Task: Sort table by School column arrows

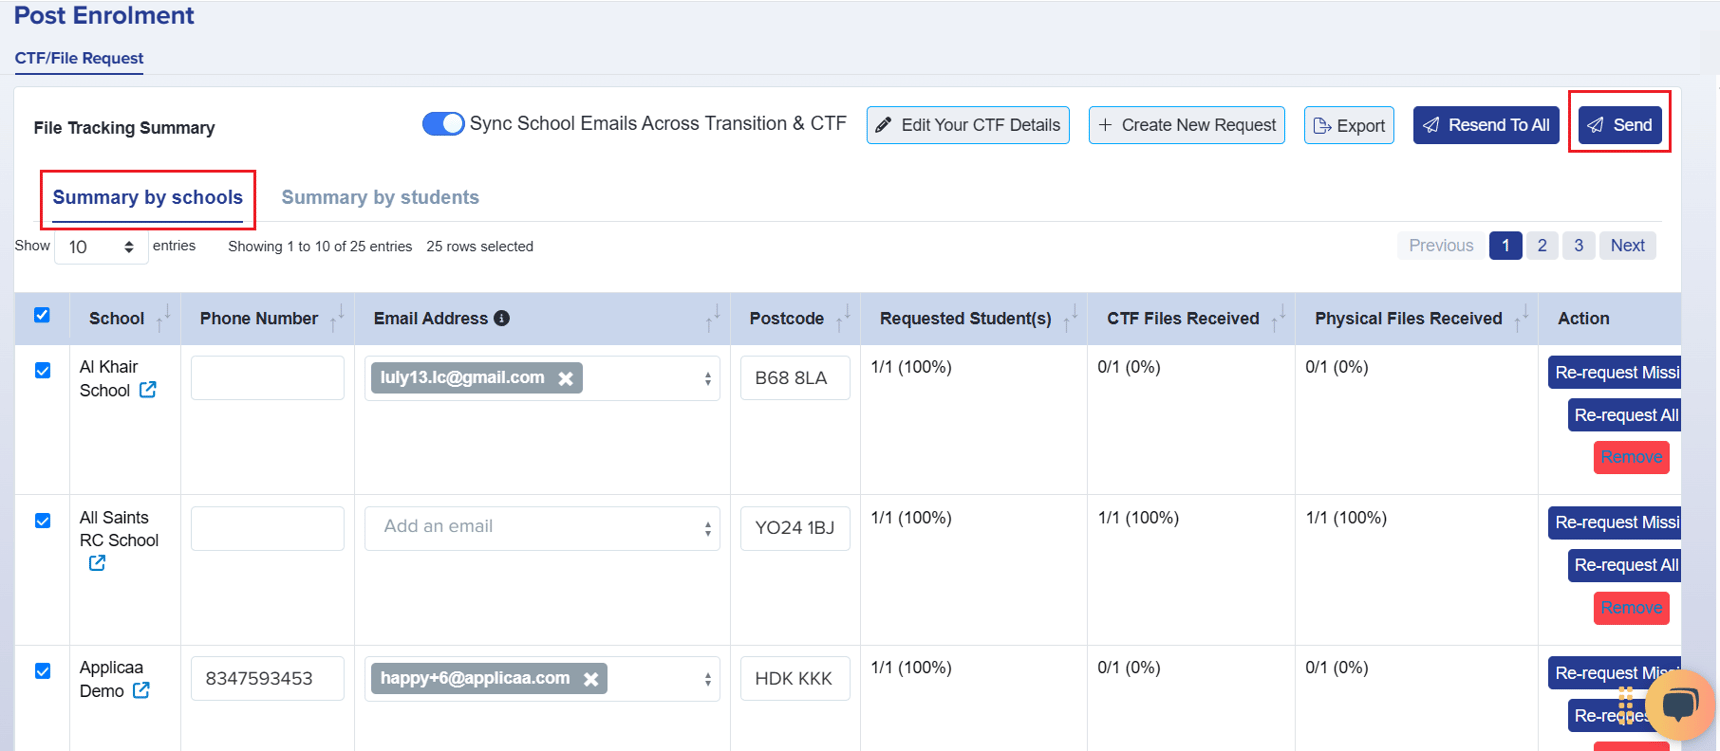Action: coord(163,318)
